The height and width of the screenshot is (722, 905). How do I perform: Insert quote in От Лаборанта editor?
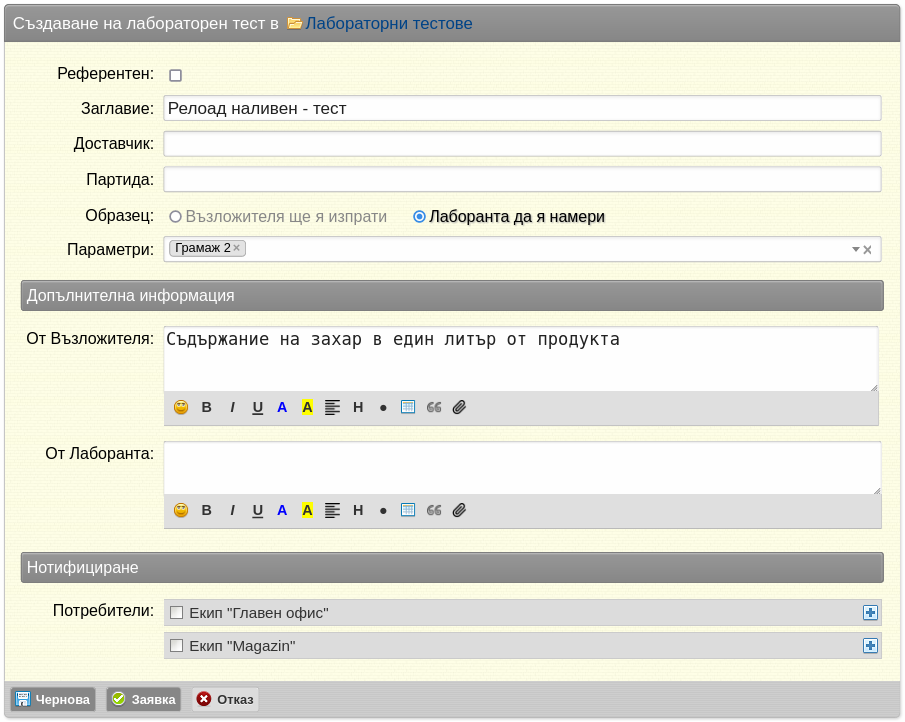coord(434,510)
